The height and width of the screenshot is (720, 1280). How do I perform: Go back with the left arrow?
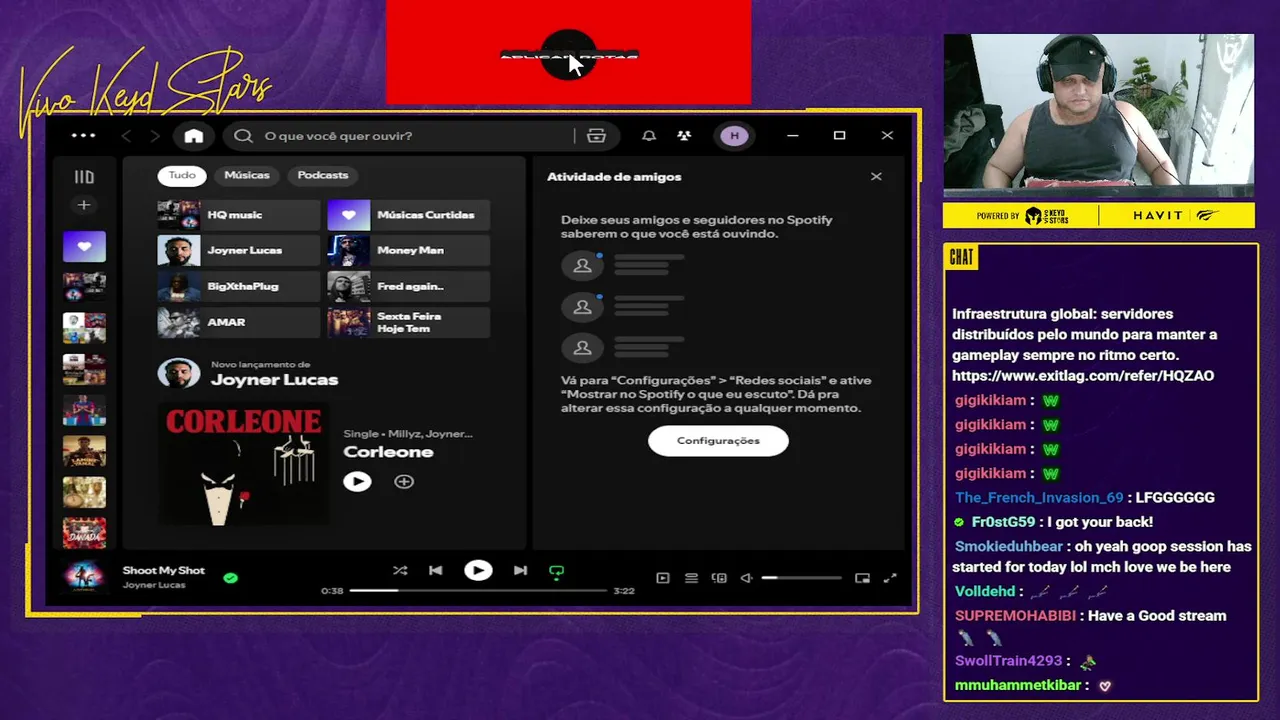(126, 136)
